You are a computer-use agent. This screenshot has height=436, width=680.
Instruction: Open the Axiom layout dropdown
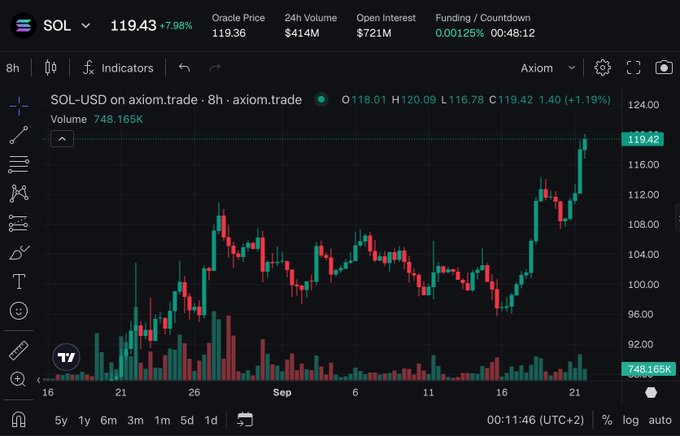pyautogui.click(x=548, y=68)
